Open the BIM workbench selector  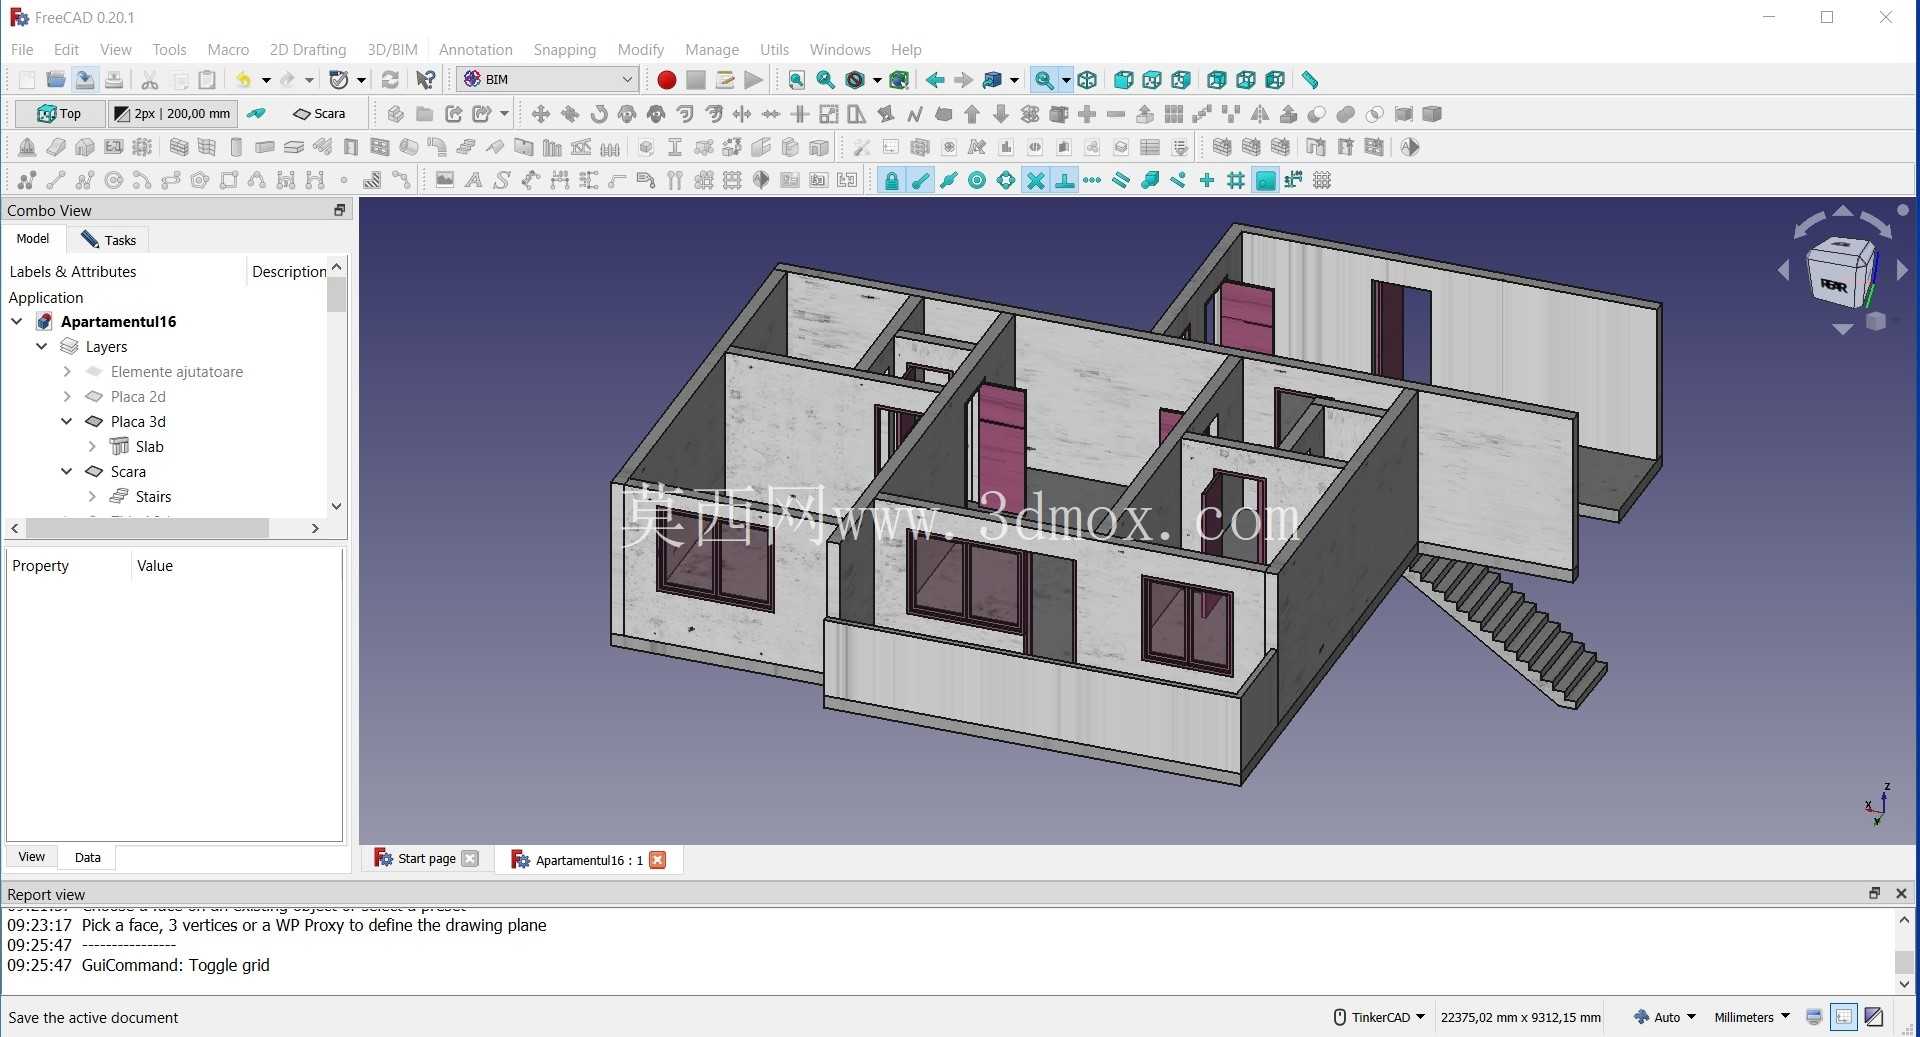pyautogui.click(x=547, y=79)
